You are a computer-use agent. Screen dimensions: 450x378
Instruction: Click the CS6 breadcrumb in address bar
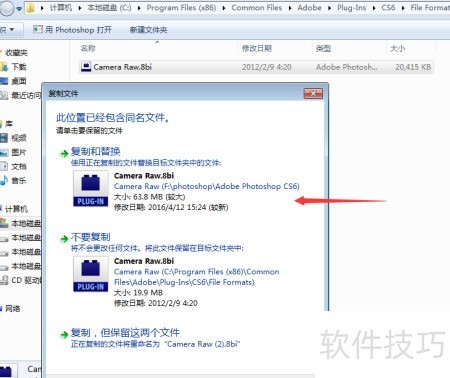(388, 8)
